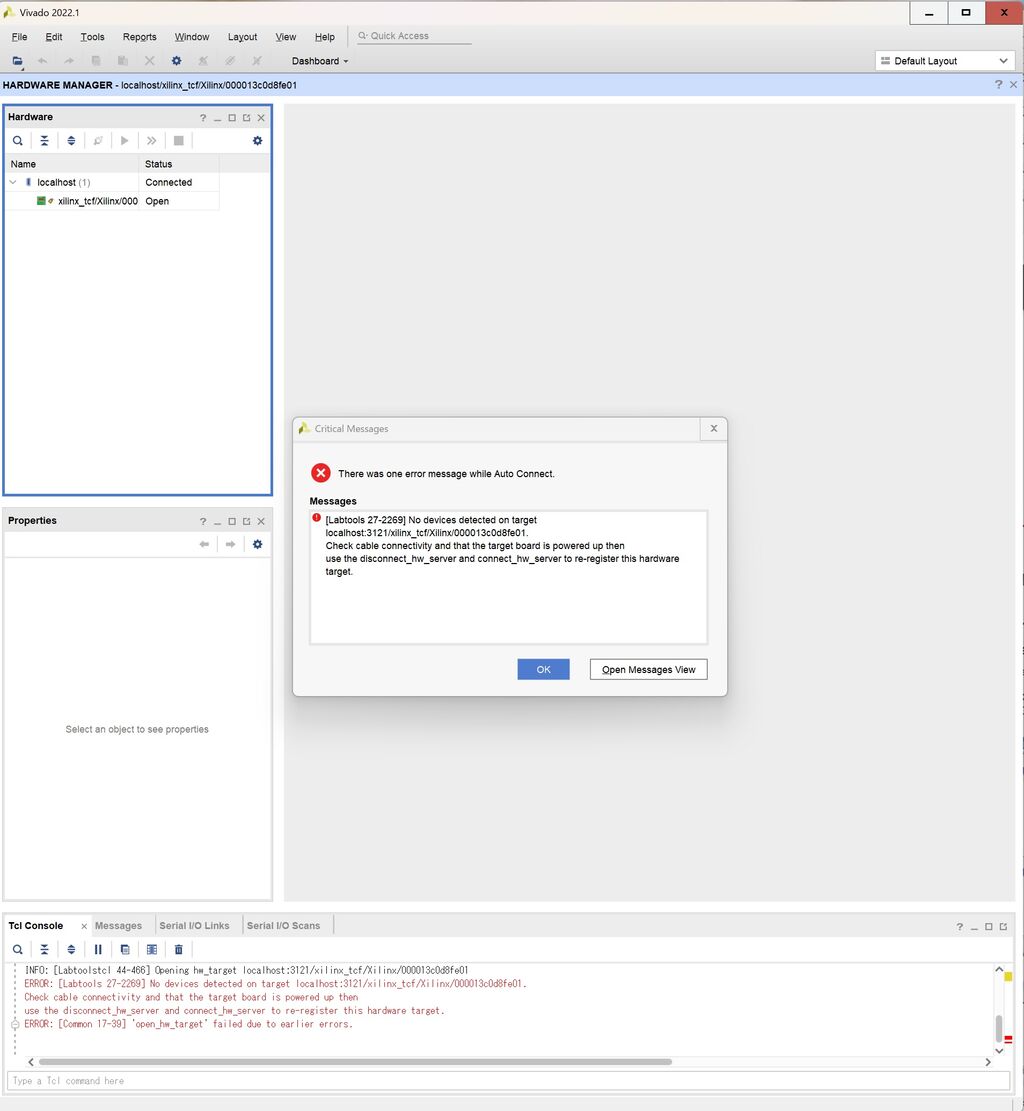Click the Status column header
The height and width of the screenshot is (1111, 1024).
point(179,164)
